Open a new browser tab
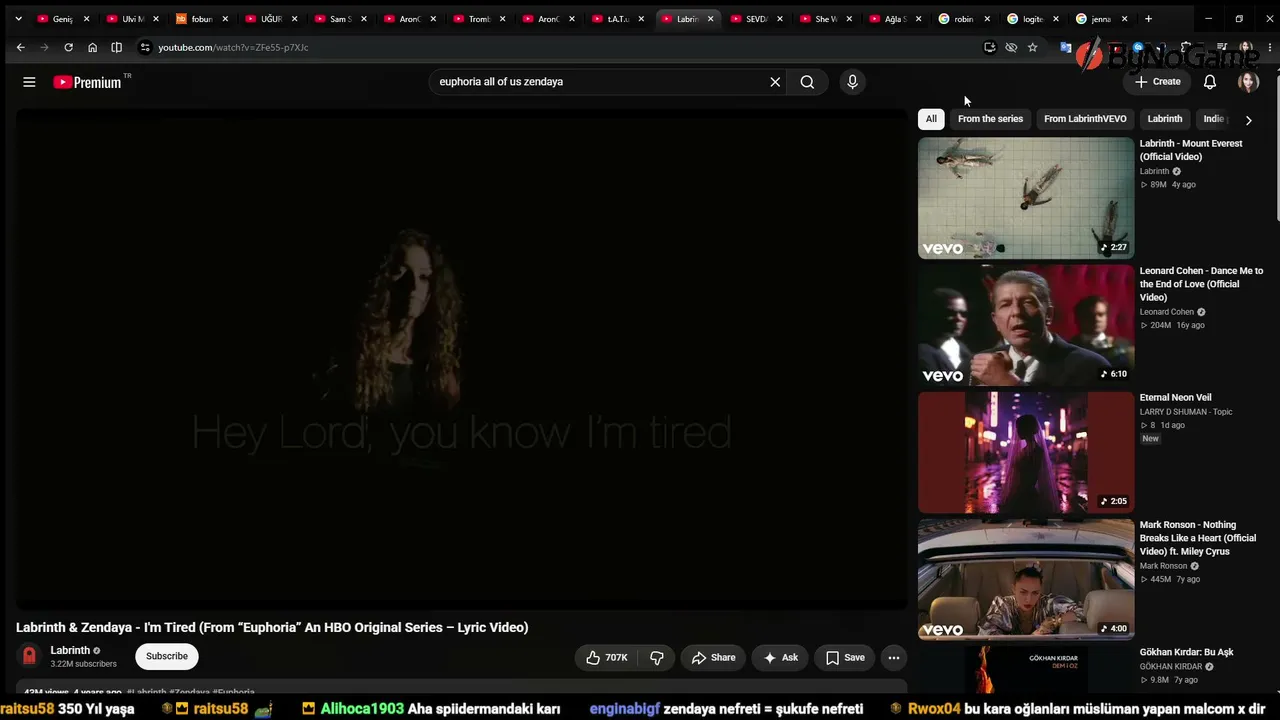1280x720 pixels. (1148, 19)
